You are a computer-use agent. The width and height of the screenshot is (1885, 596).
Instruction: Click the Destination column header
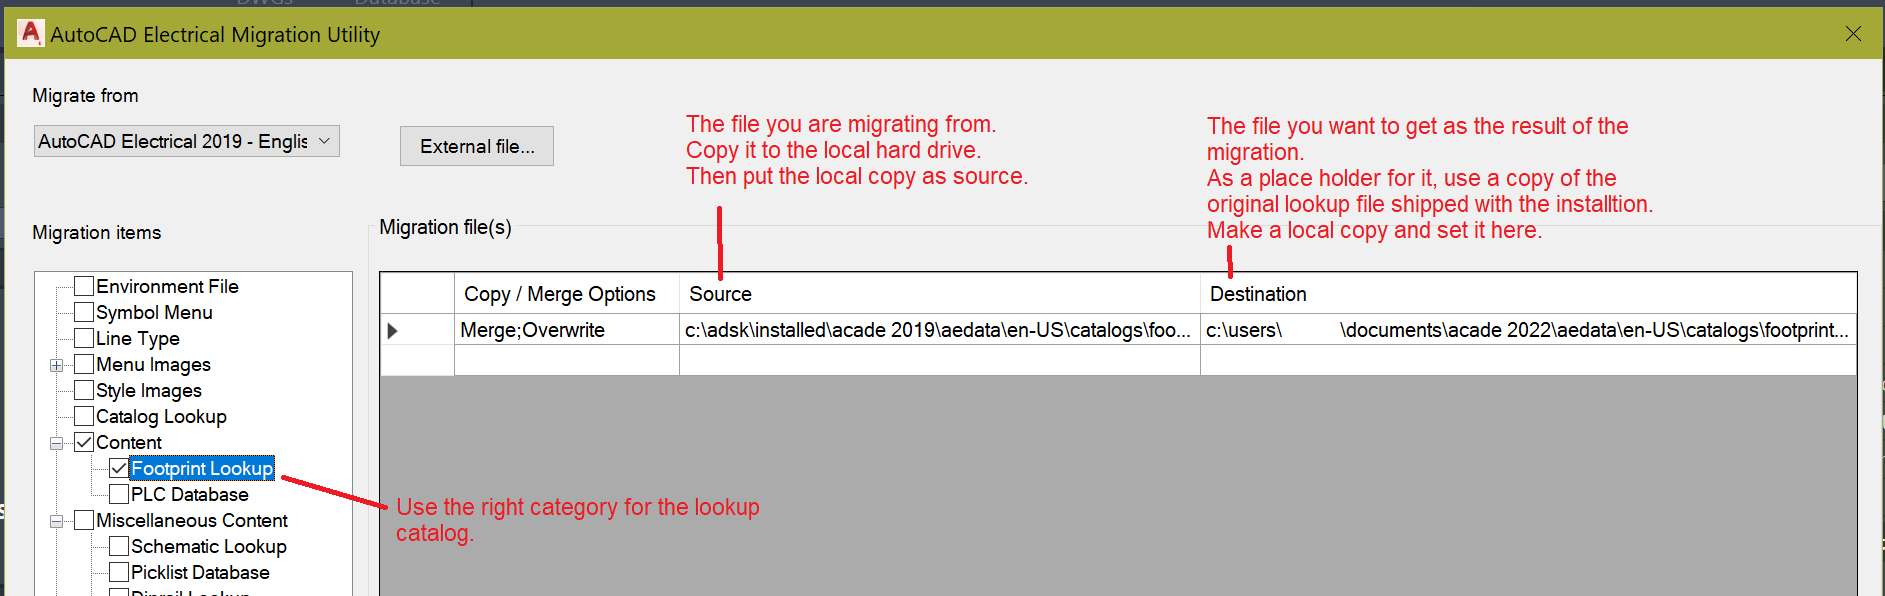click(1528, 294)
